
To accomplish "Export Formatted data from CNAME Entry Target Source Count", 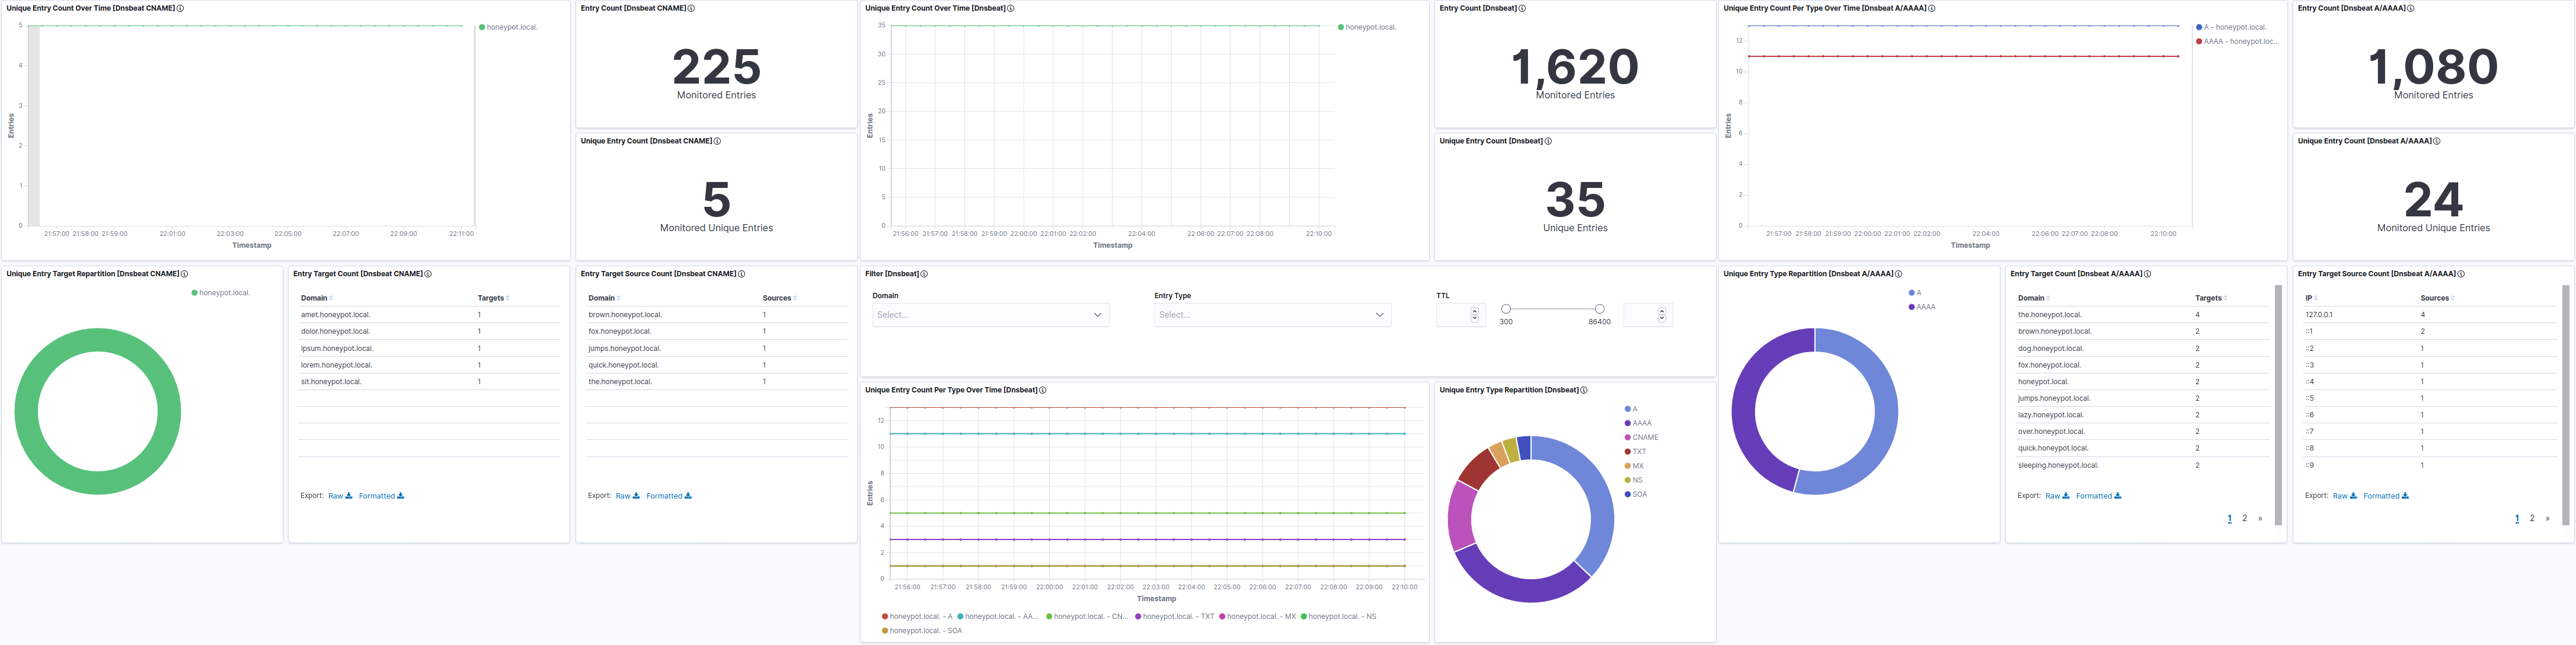I will click(668, 496).
